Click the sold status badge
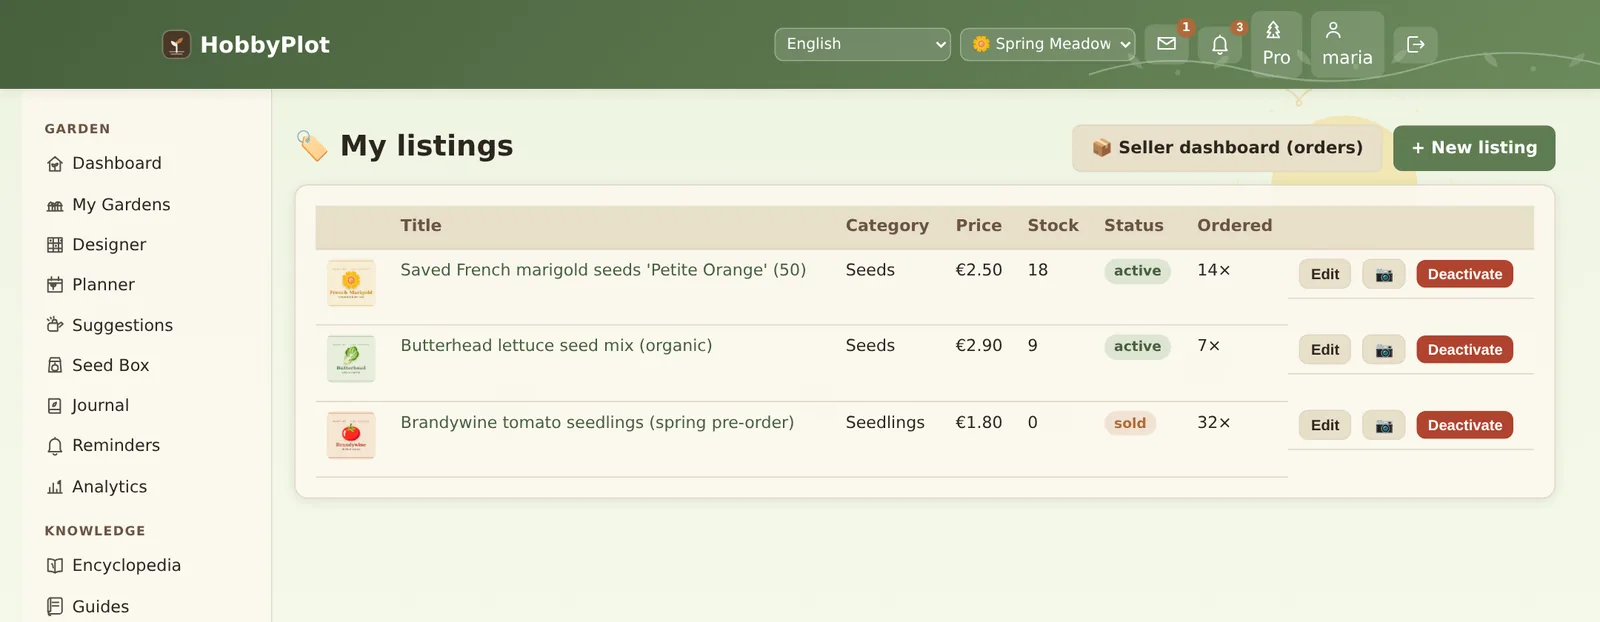Screen dimensions: 1600x622 point(1130,423)
